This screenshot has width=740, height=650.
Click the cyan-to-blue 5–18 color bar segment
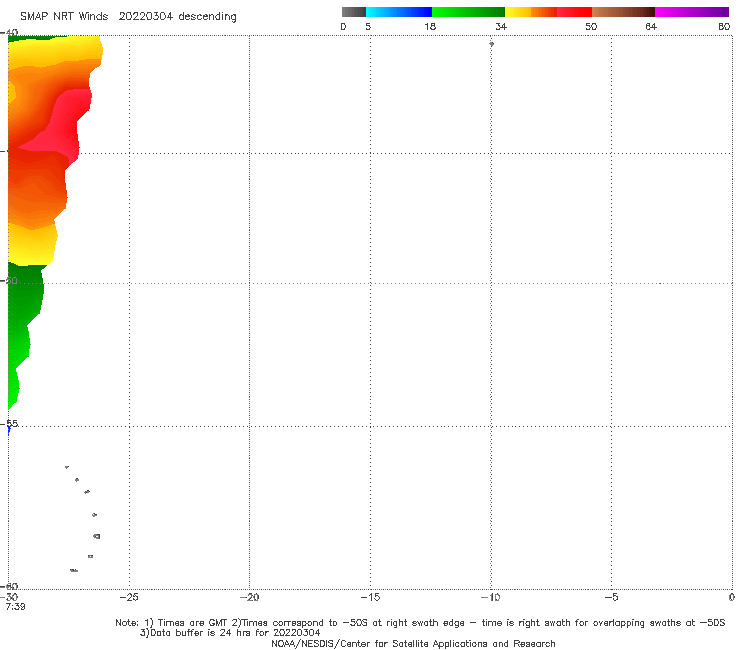pos(399,12)
